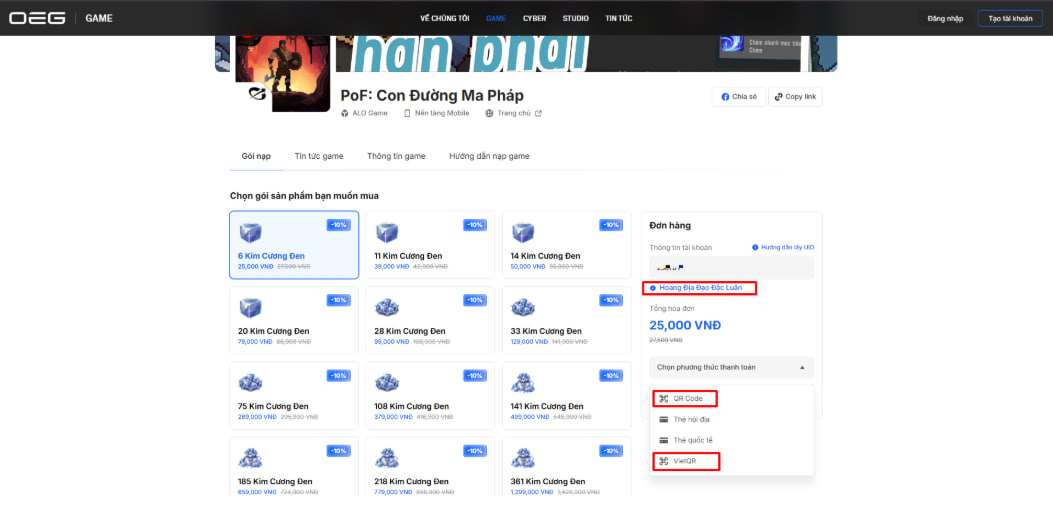The height and width of the screenshot is (511, 1053).
Task: Choose Thẻ quốc tế payment option
Action: click(731, 440)
